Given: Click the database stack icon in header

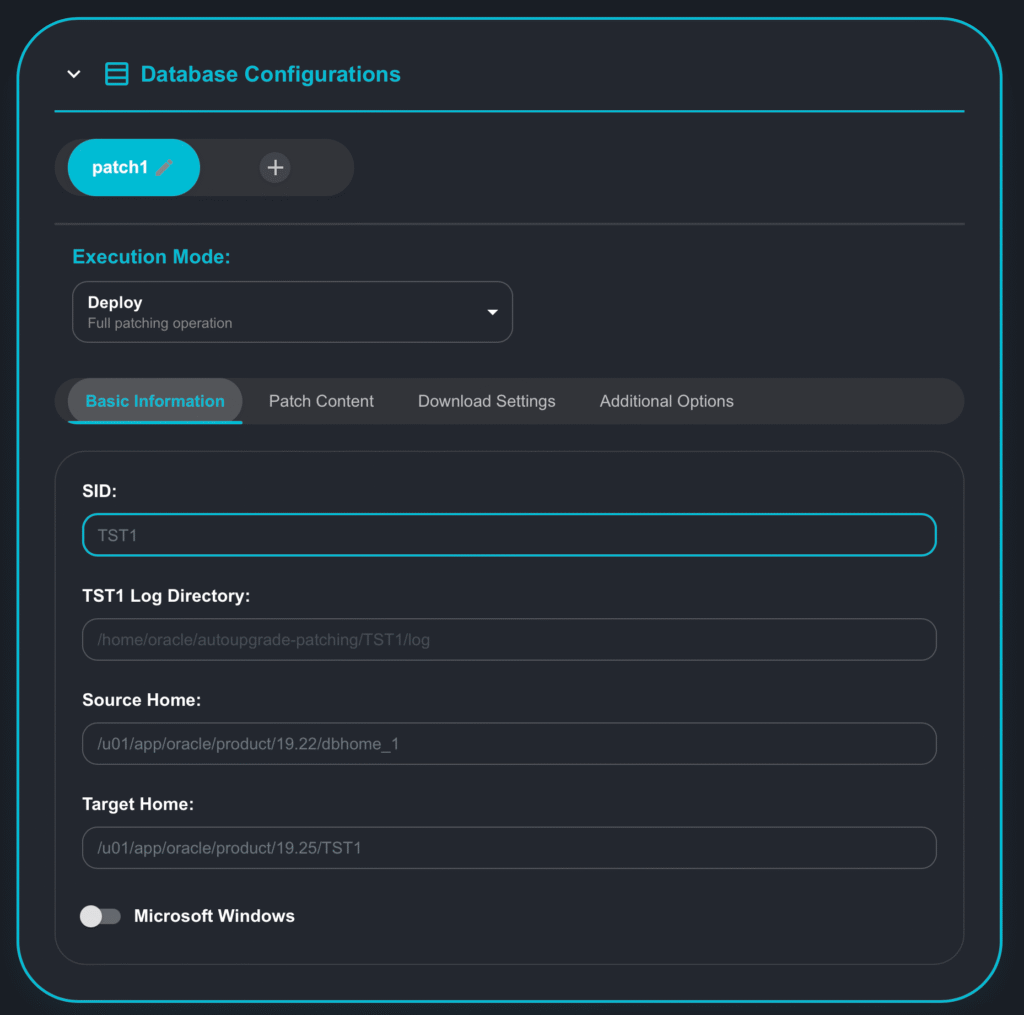Looking at the screenshot, I should coord(117,74).
